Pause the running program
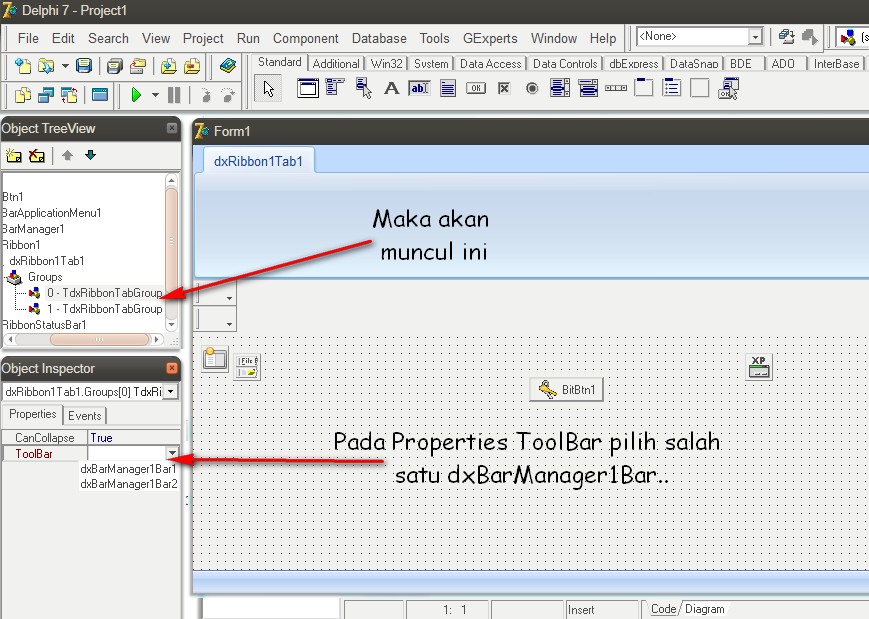This screenshot has width=869, height=619. pos(172,94)
